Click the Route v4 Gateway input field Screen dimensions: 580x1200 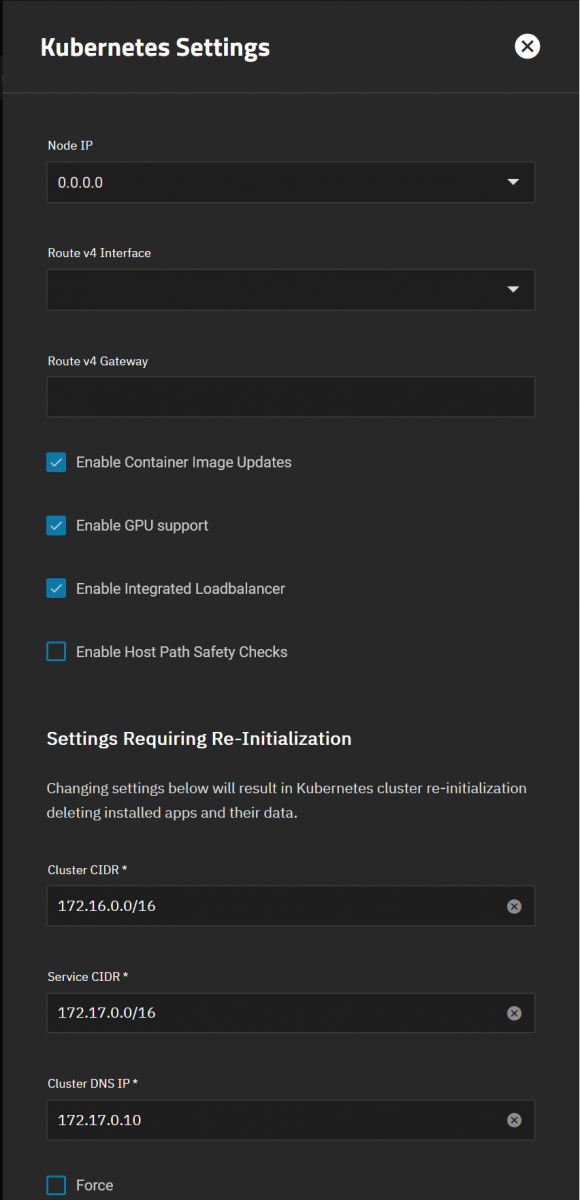pos(291,397)
